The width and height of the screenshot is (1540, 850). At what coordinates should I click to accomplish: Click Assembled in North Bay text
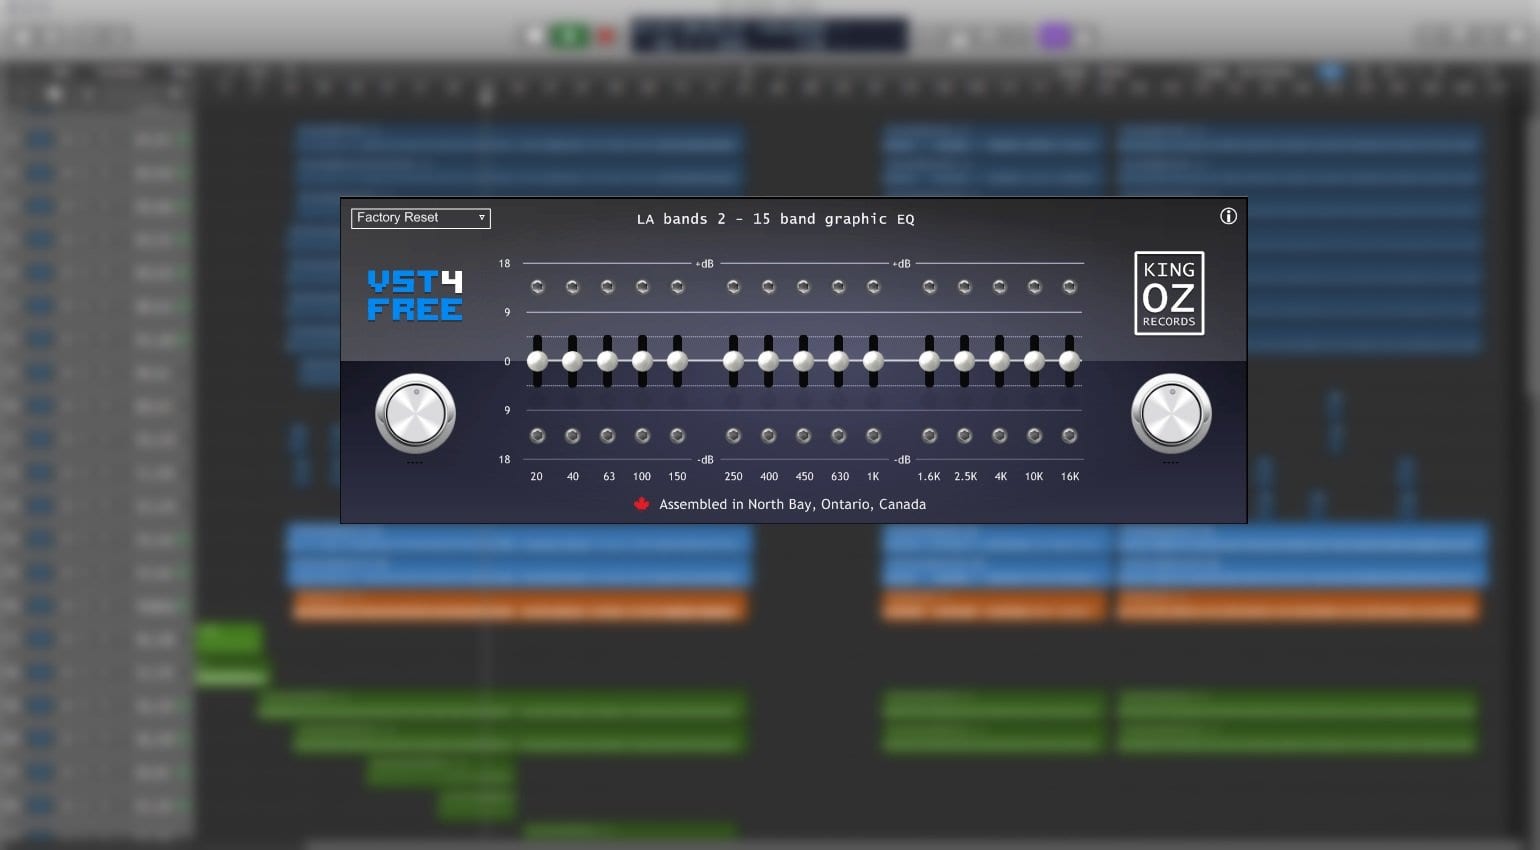click(792, 504)
